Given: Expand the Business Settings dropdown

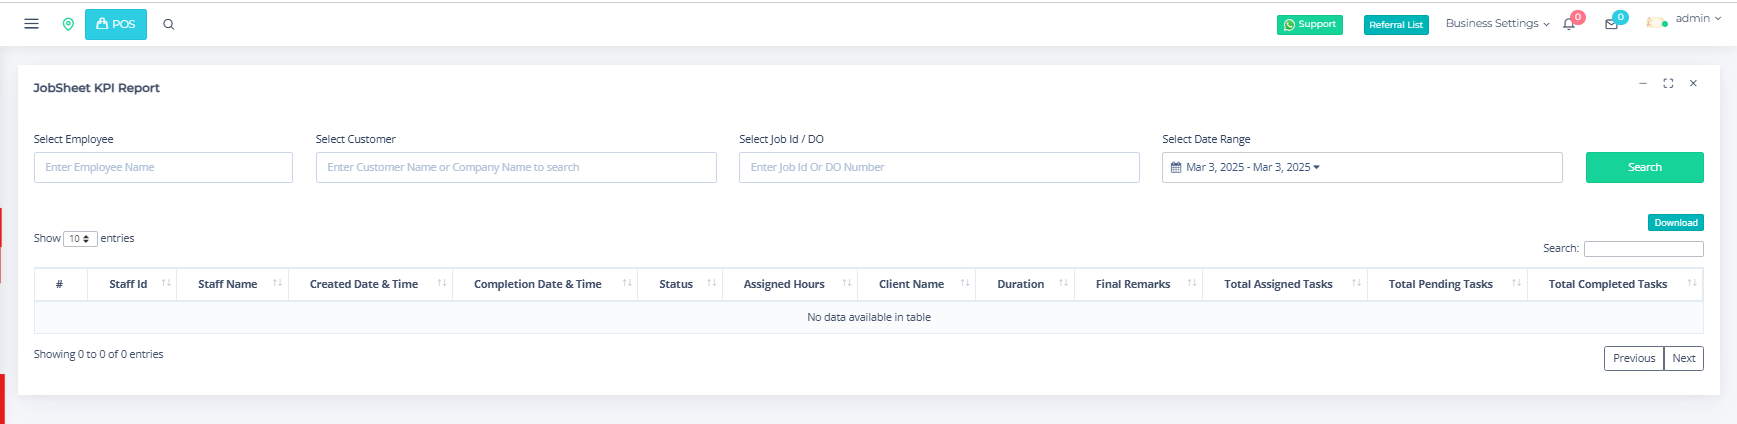Looking at the screenshot, I should pyautogui.click(x=1497, y=24).
